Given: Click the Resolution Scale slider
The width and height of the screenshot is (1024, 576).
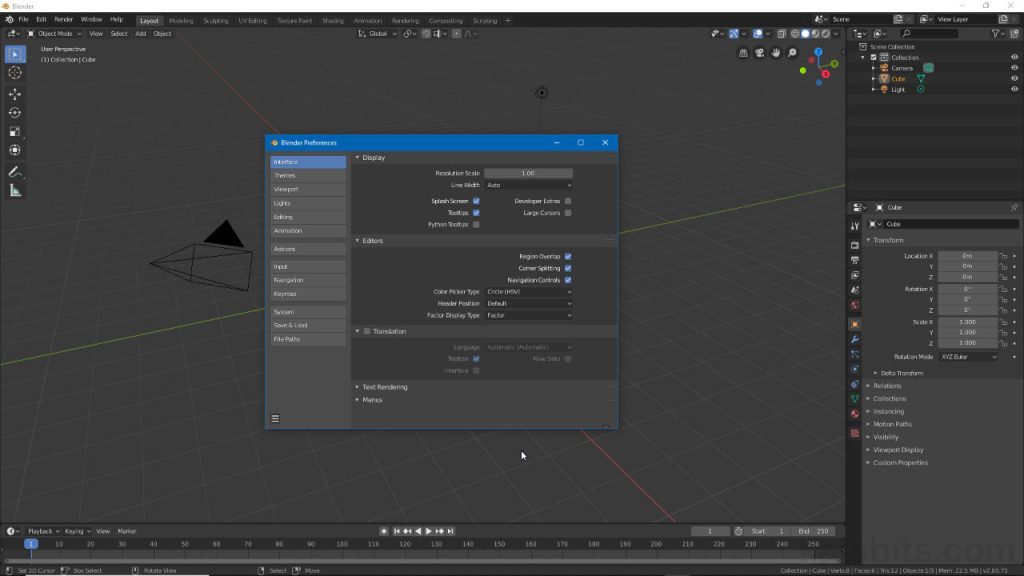Looking at the screenshot, I should click(x=530, y=172).
